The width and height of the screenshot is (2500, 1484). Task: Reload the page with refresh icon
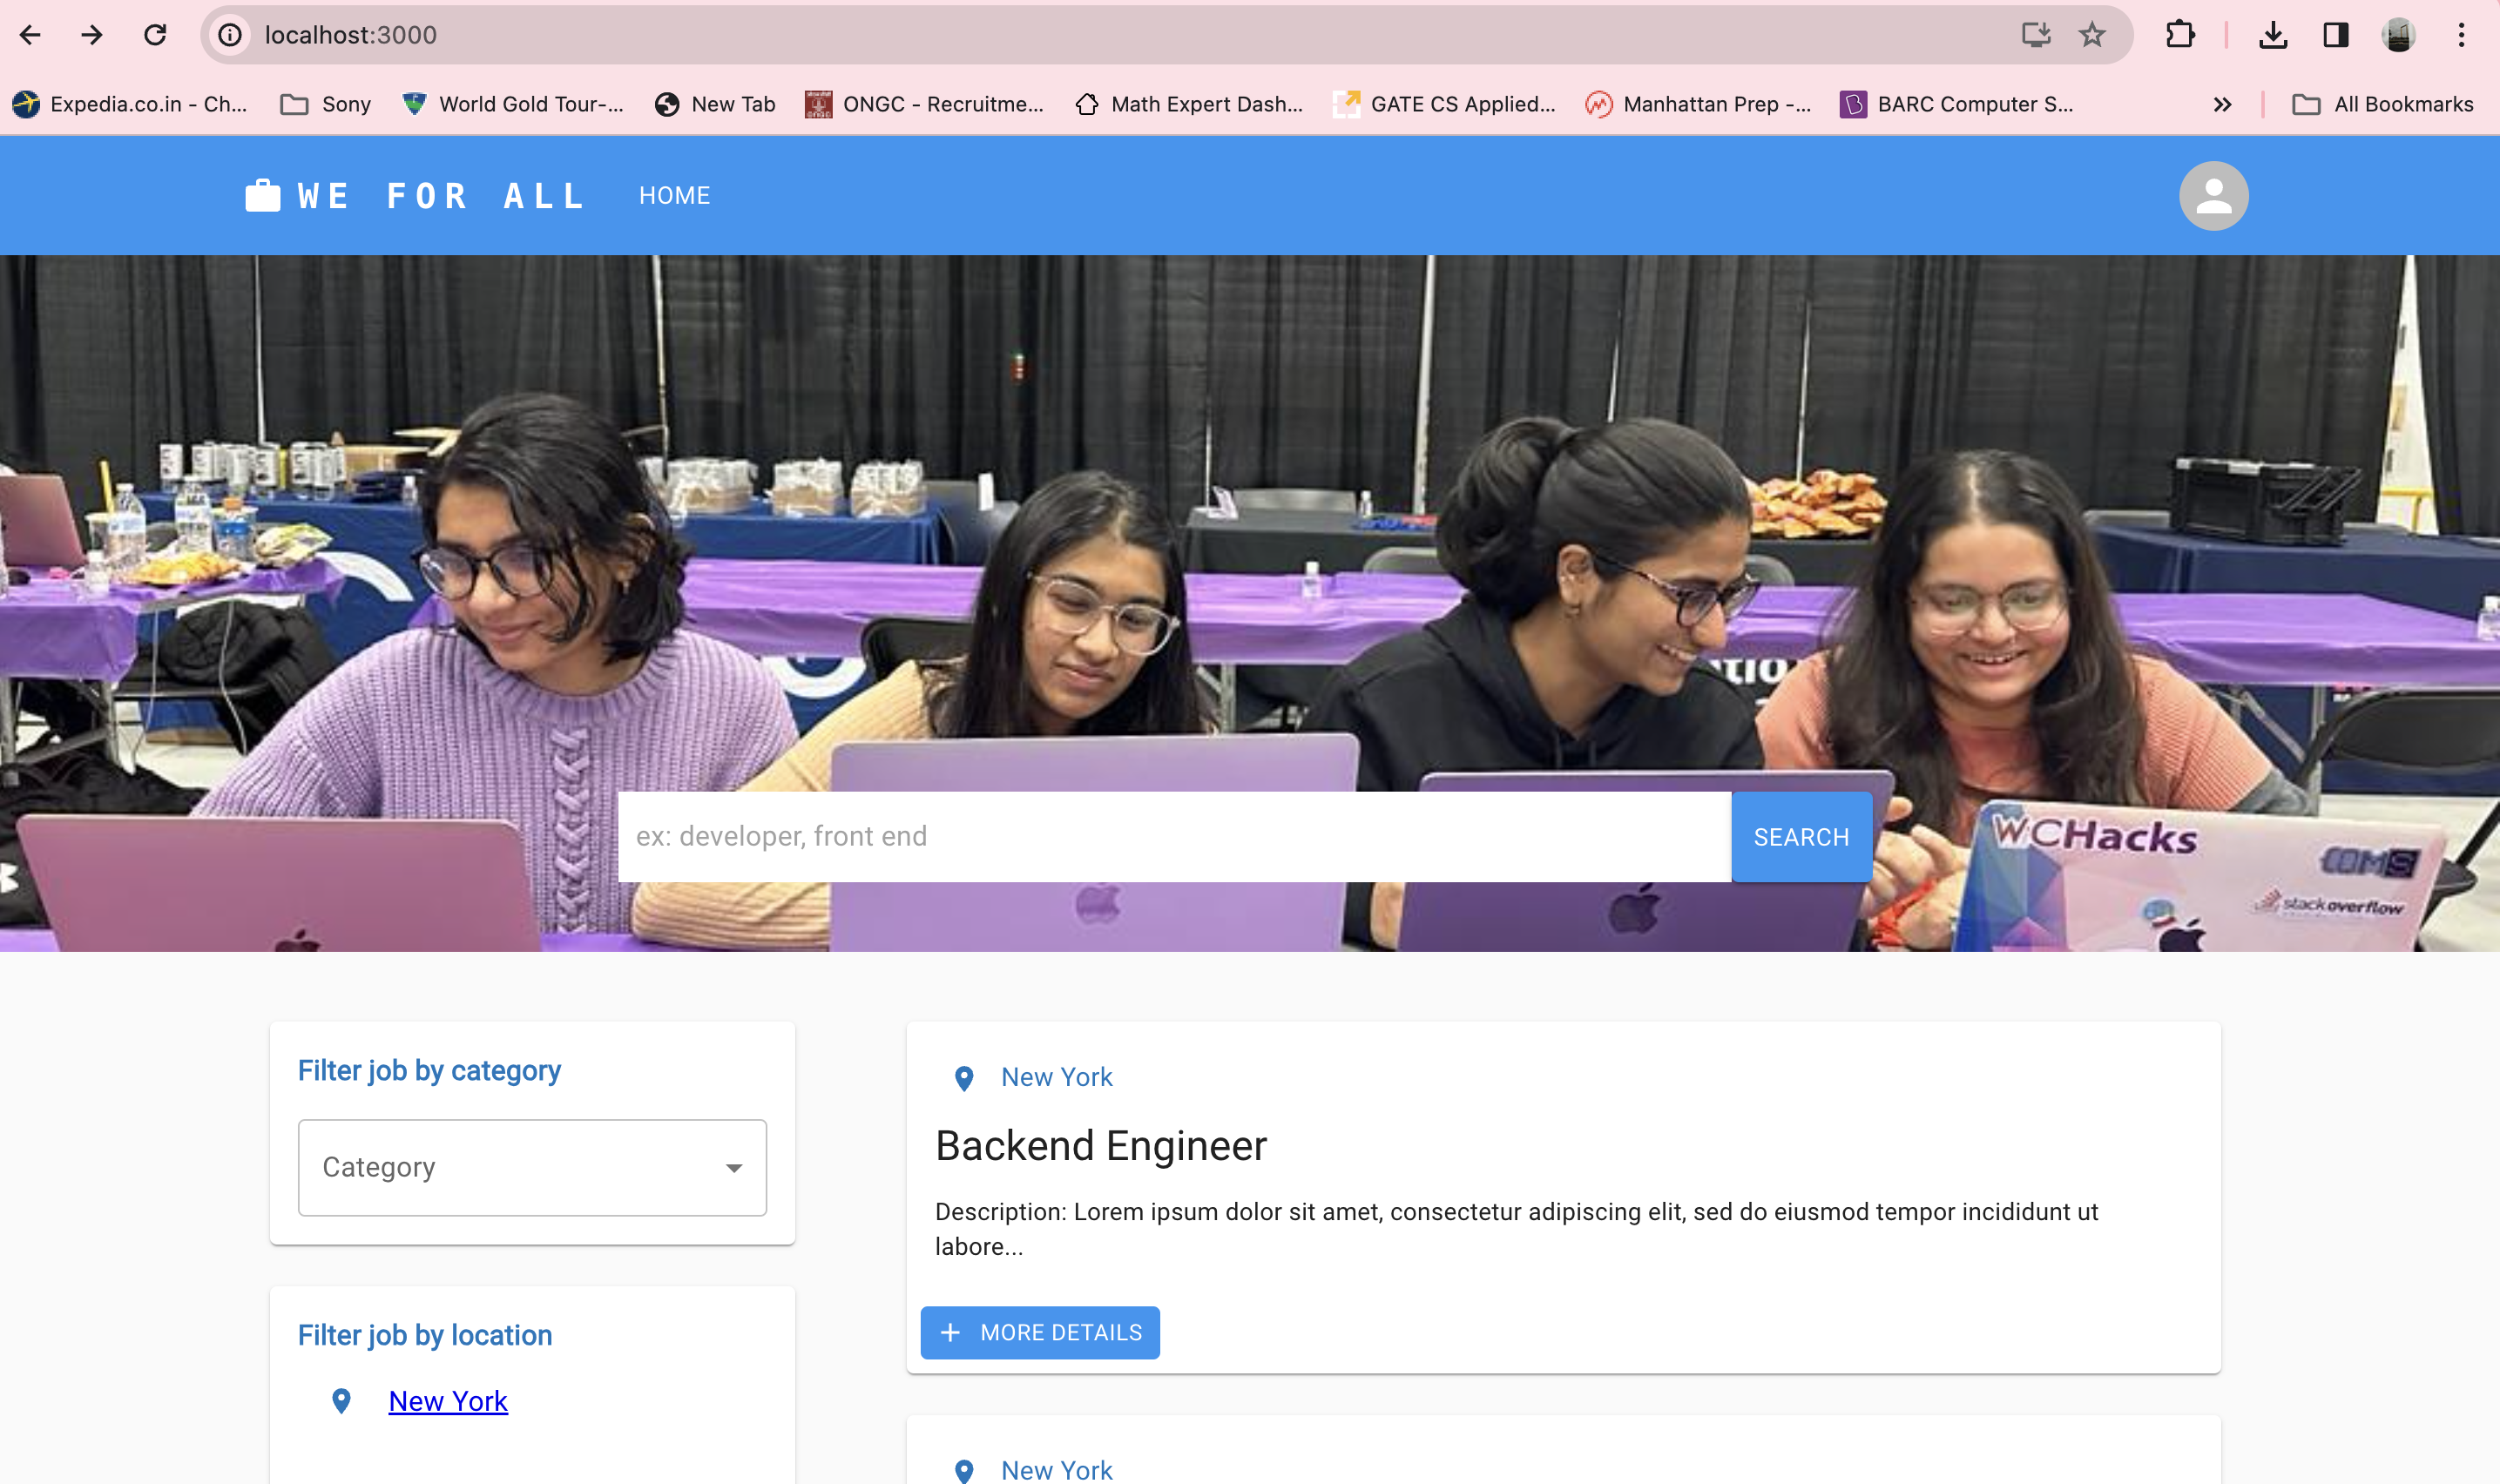coord(155,35)
